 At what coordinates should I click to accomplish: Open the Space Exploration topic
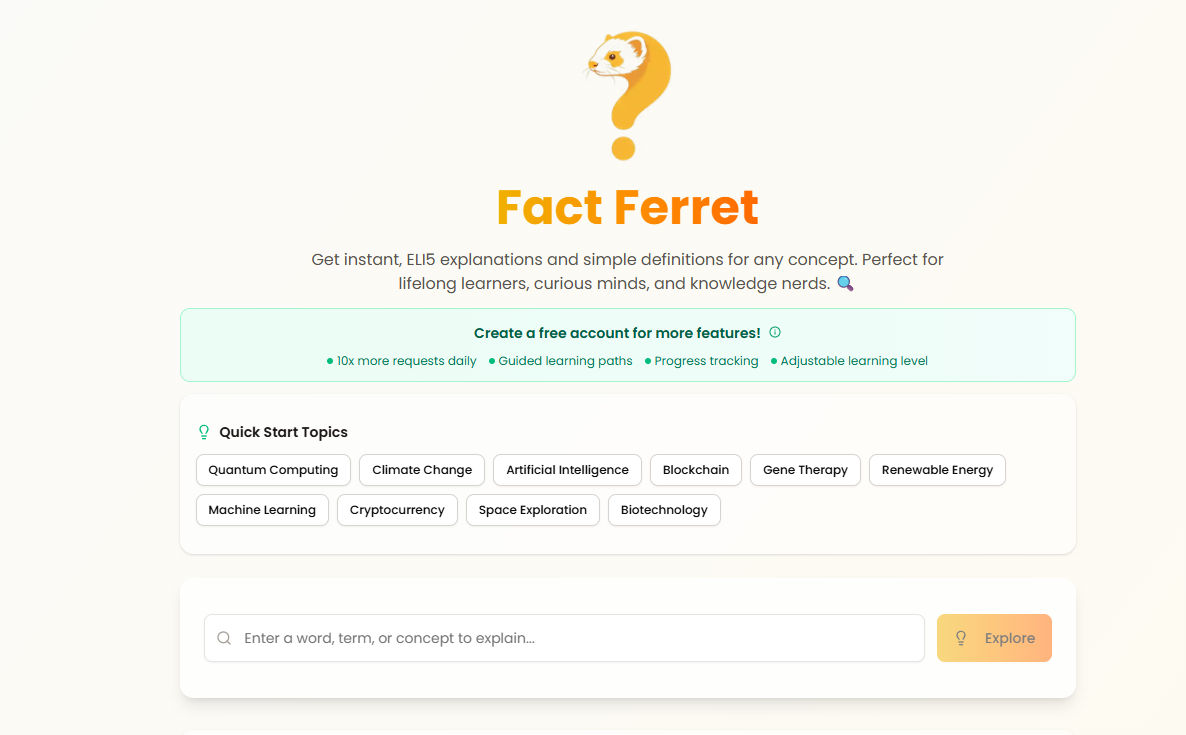tap(532, 510)
